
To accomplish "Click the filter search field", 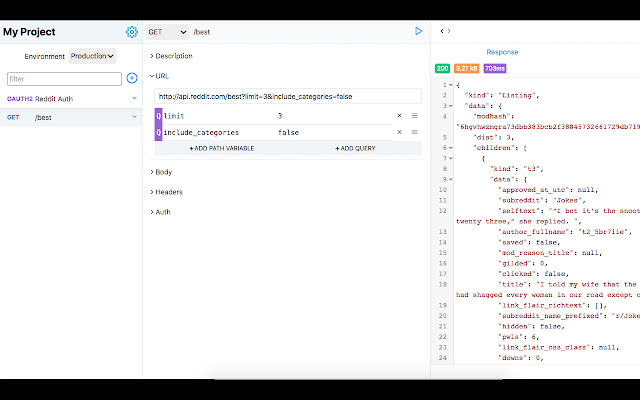I will [64, 78].
